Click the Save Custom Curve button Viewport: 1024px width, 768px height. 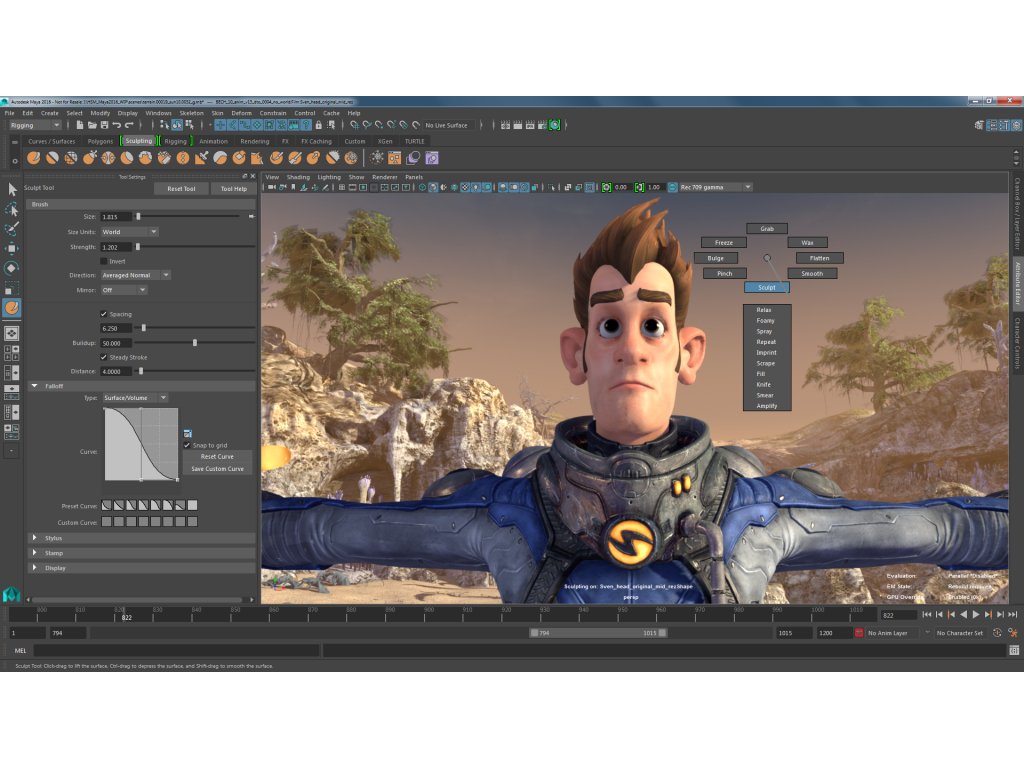pyautogui.click(x=217, y=468)
